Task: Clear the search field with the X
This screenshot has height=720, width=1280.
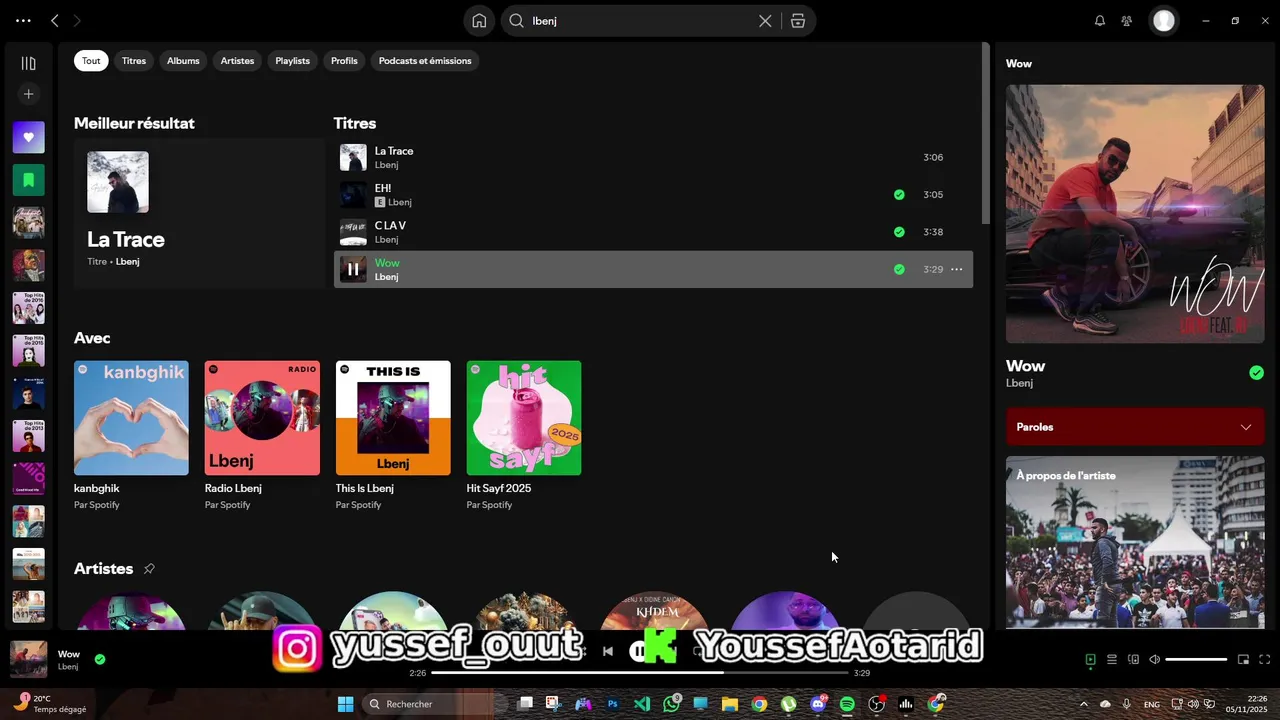Action: click(x=765, y=20)
